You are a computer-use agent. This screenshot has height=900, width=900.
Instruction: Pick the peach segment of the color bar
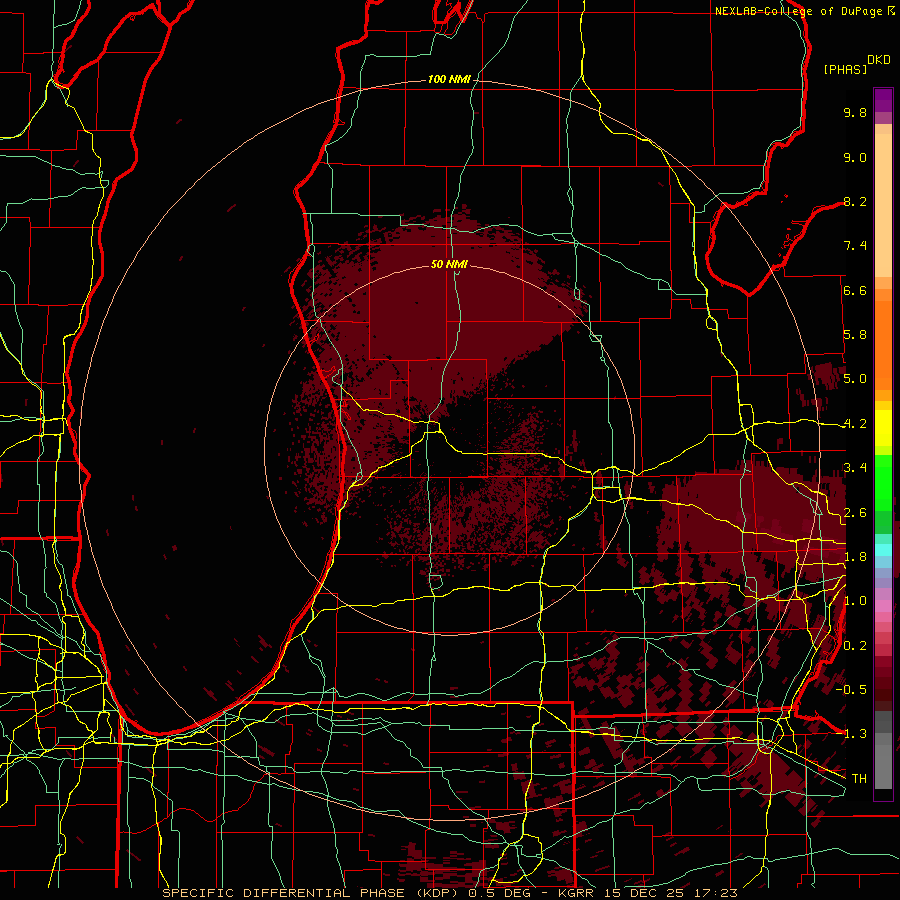[x=883, y=206]
